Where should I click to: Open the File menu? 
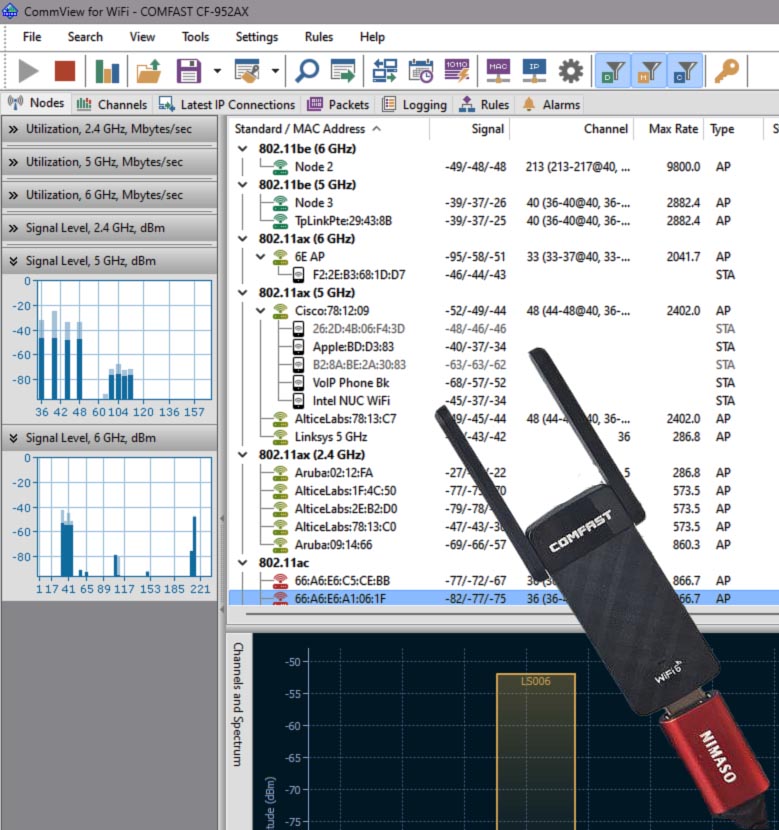[32, 37]
